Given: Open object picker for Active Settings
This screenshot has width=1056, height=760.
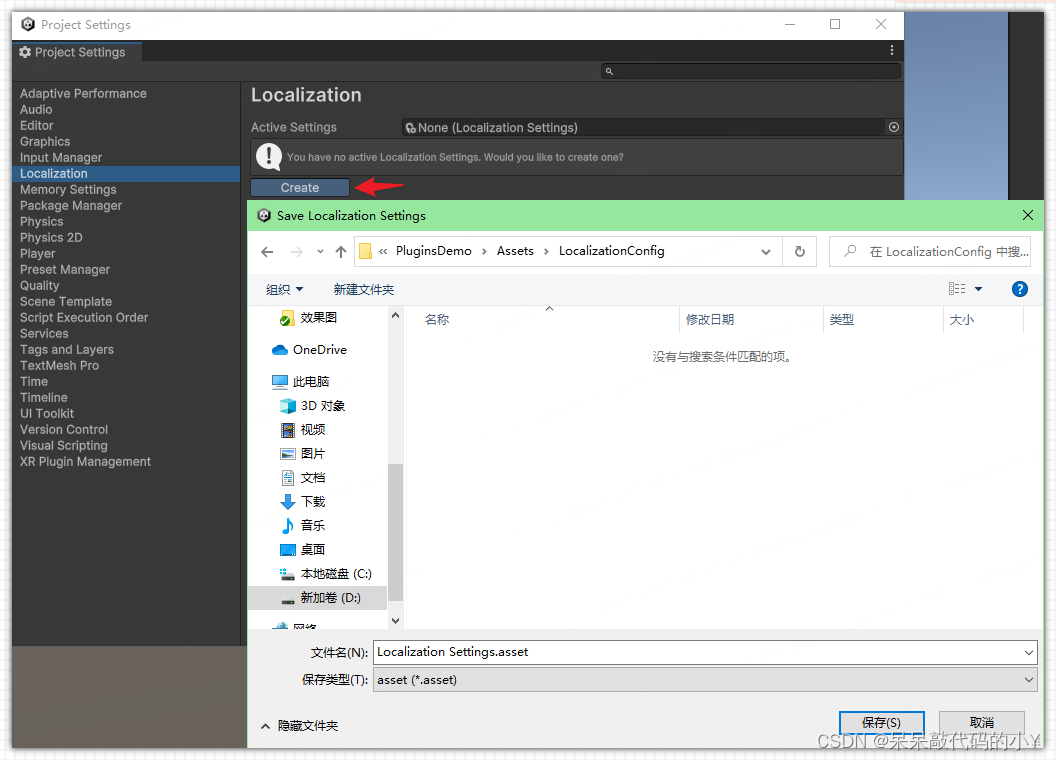Looking at the screenshot, I should pyautogui.click(x=894, y=127).
